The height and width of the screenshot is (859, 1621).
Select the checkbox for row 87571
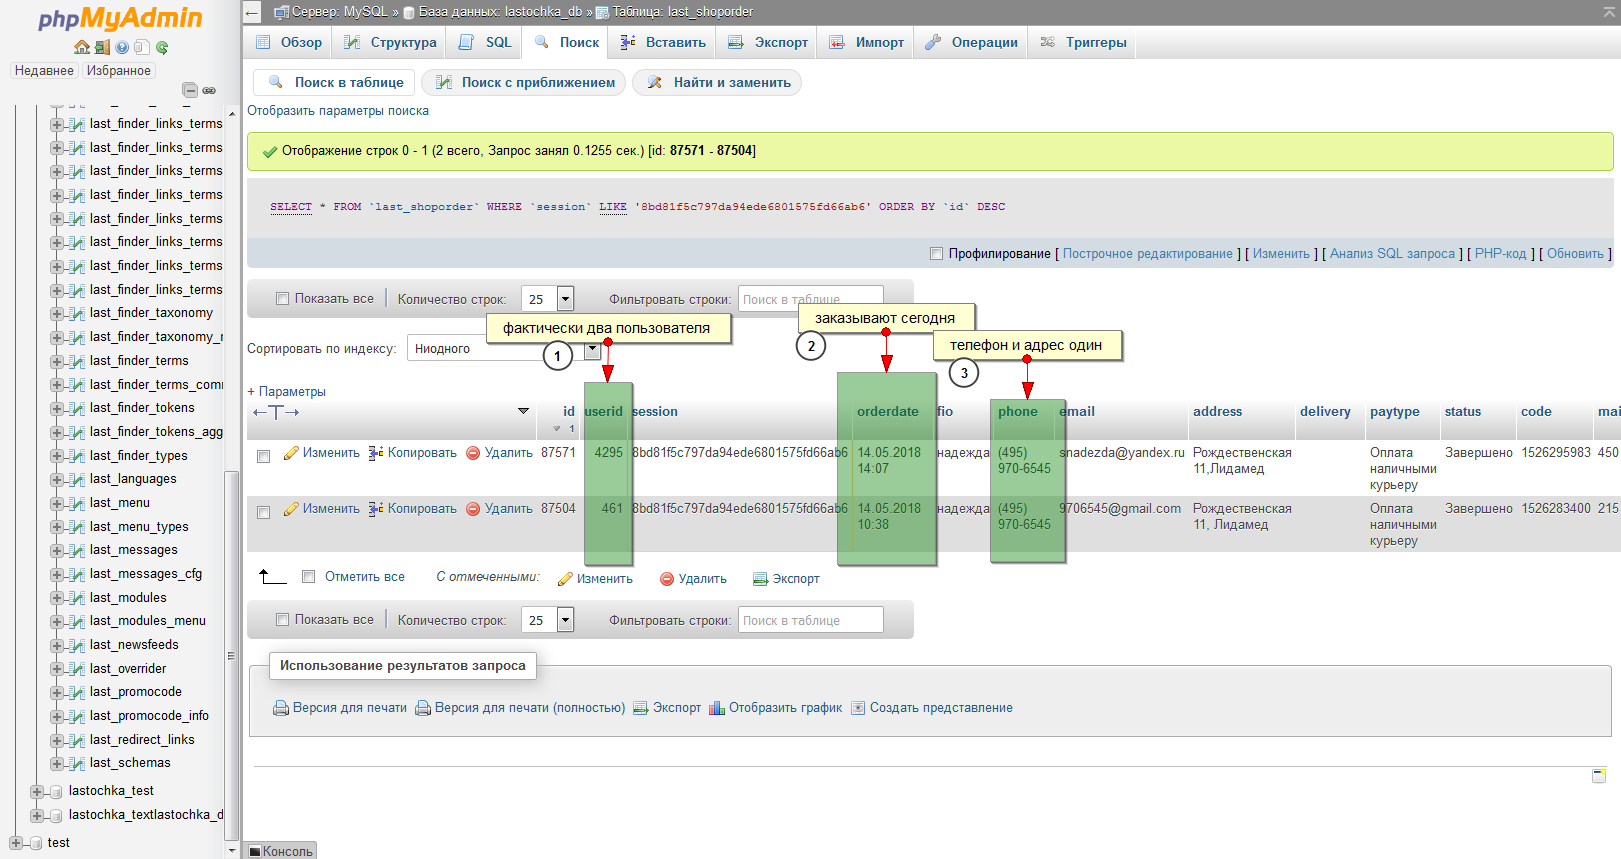tap(263, 456)
